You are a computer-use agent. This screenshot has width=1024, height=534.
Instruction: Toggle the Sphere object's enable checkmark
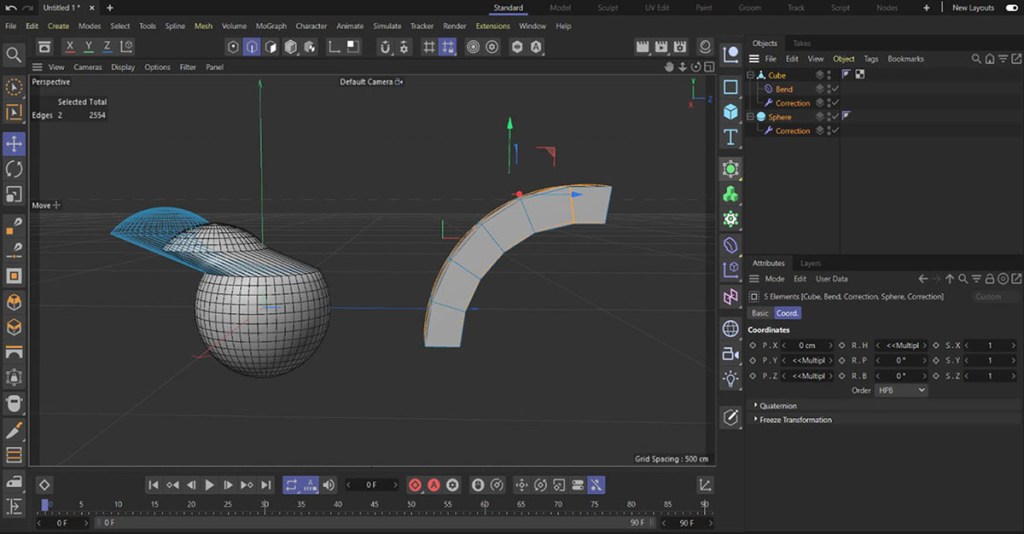[x=835, y=117]
